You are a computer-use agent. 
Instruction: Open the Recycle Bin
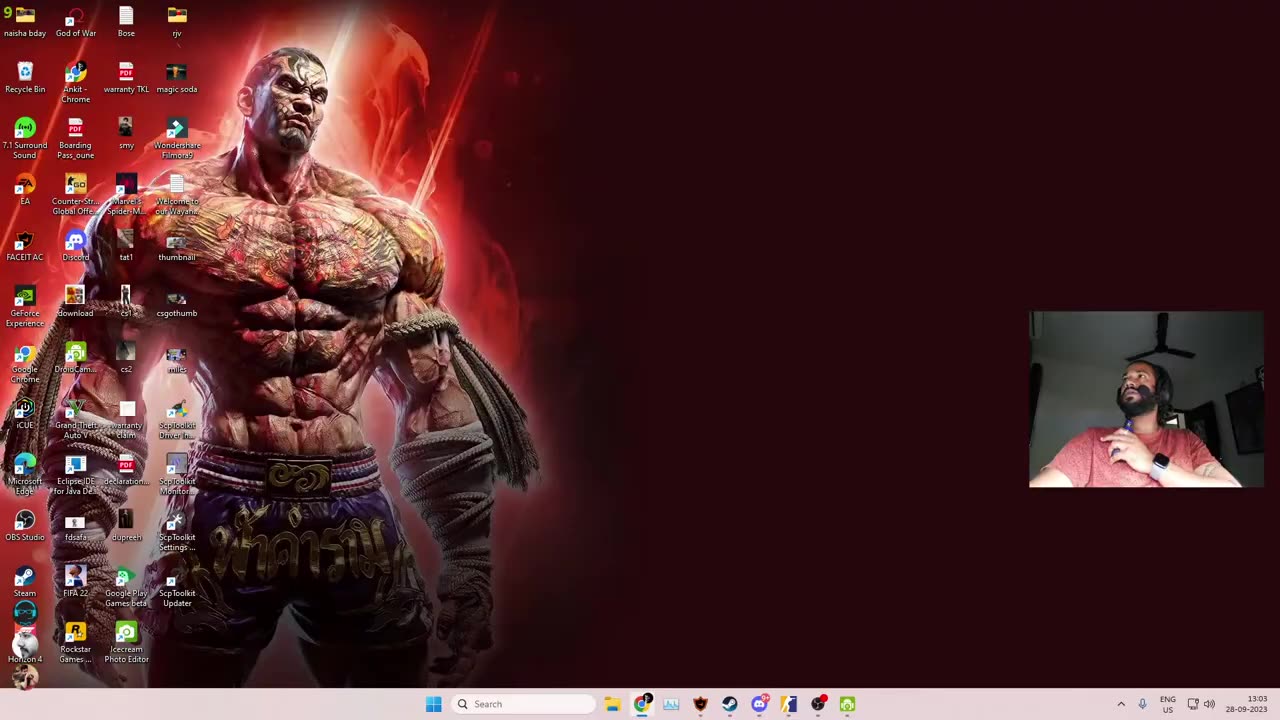point(25,78)
